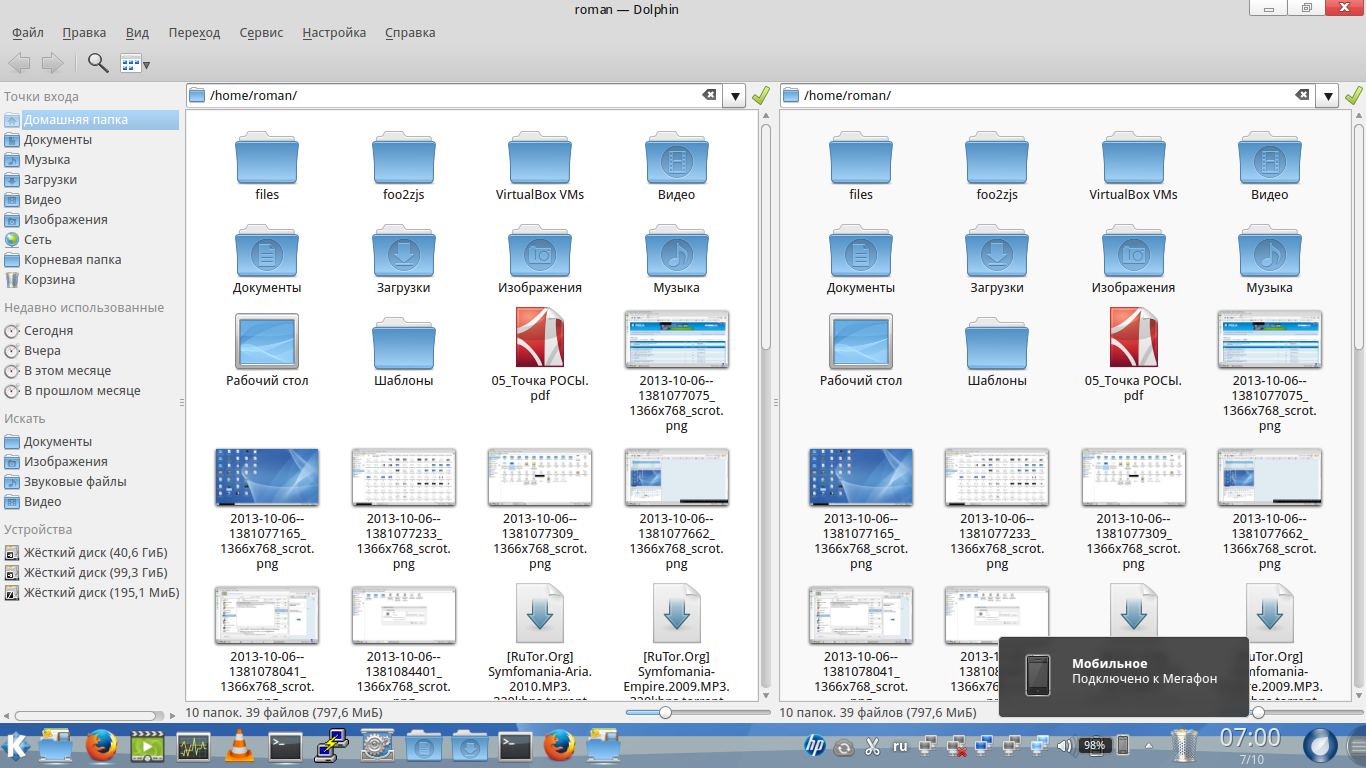Open the VLC cone icon in taskbar

(238, 745)
